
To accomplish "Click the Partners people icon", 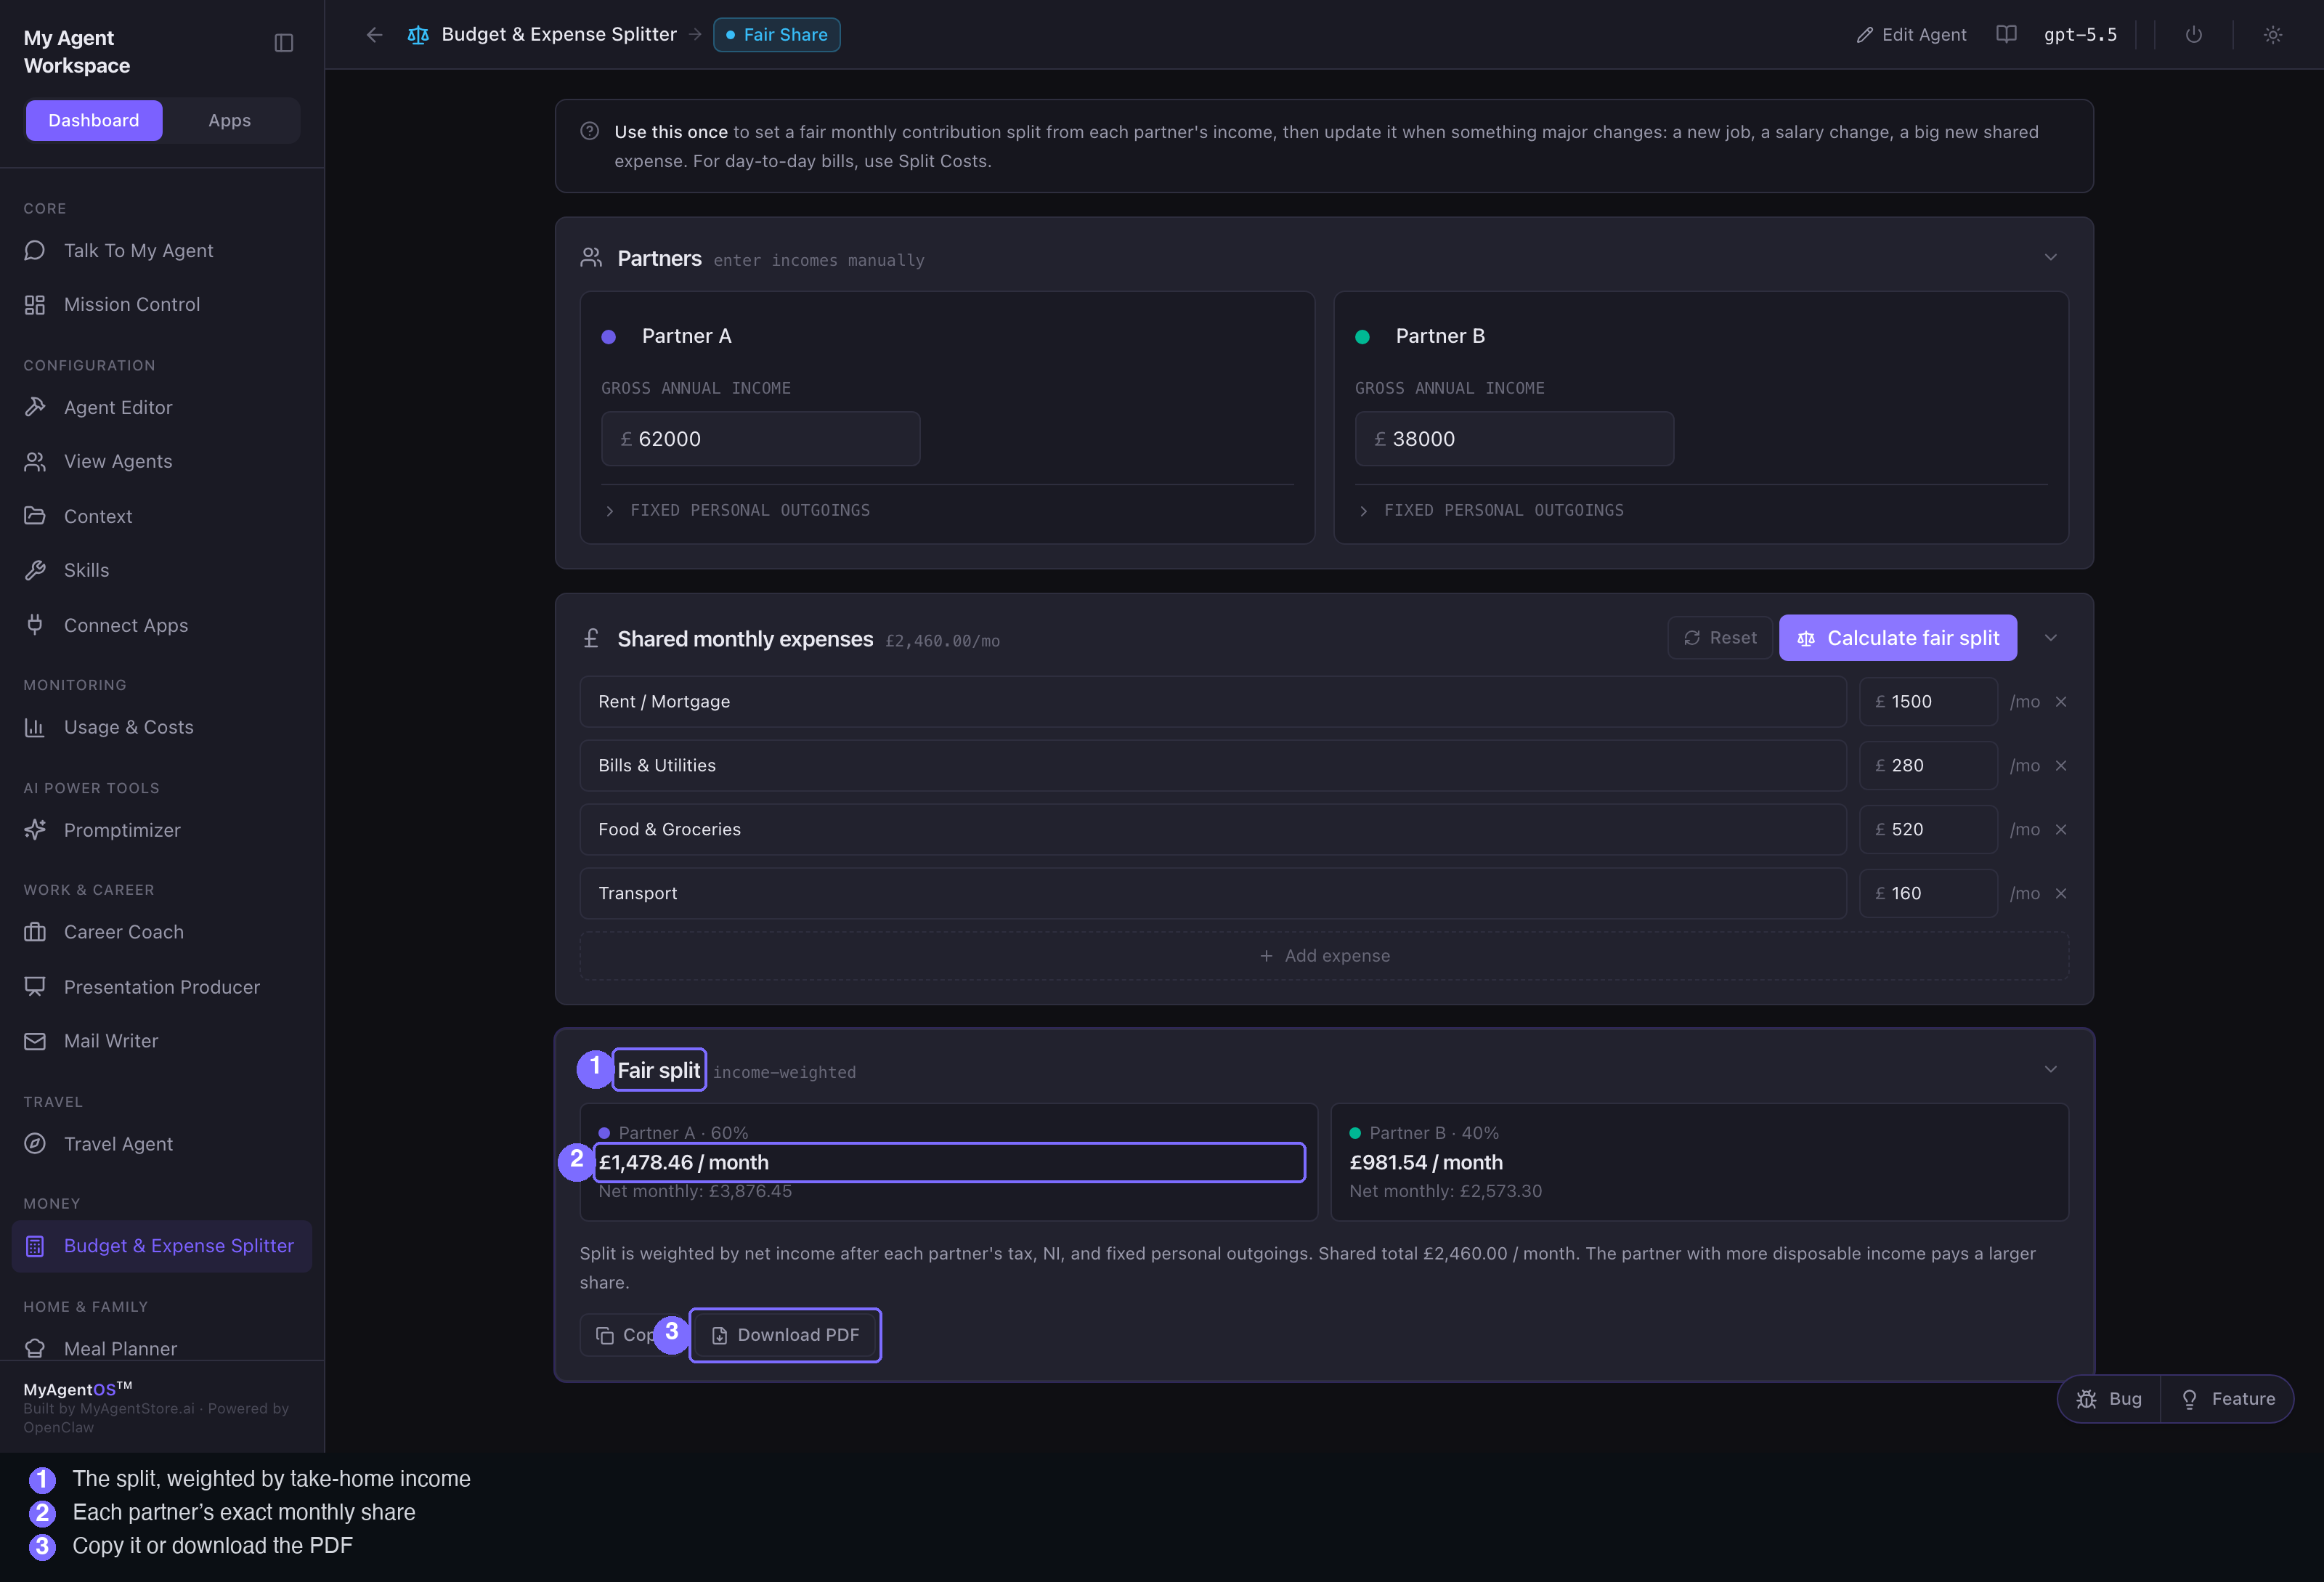I will tap(591, 258).
